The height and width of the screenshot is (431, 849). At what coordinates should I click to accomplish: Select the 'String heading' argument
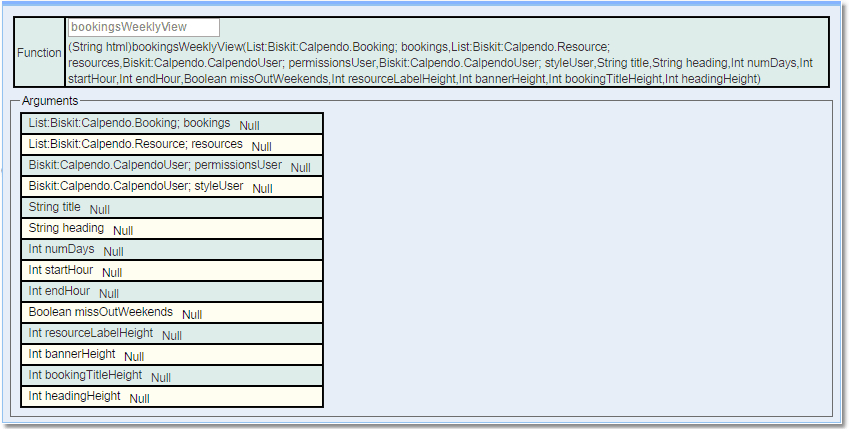[66, 228]
